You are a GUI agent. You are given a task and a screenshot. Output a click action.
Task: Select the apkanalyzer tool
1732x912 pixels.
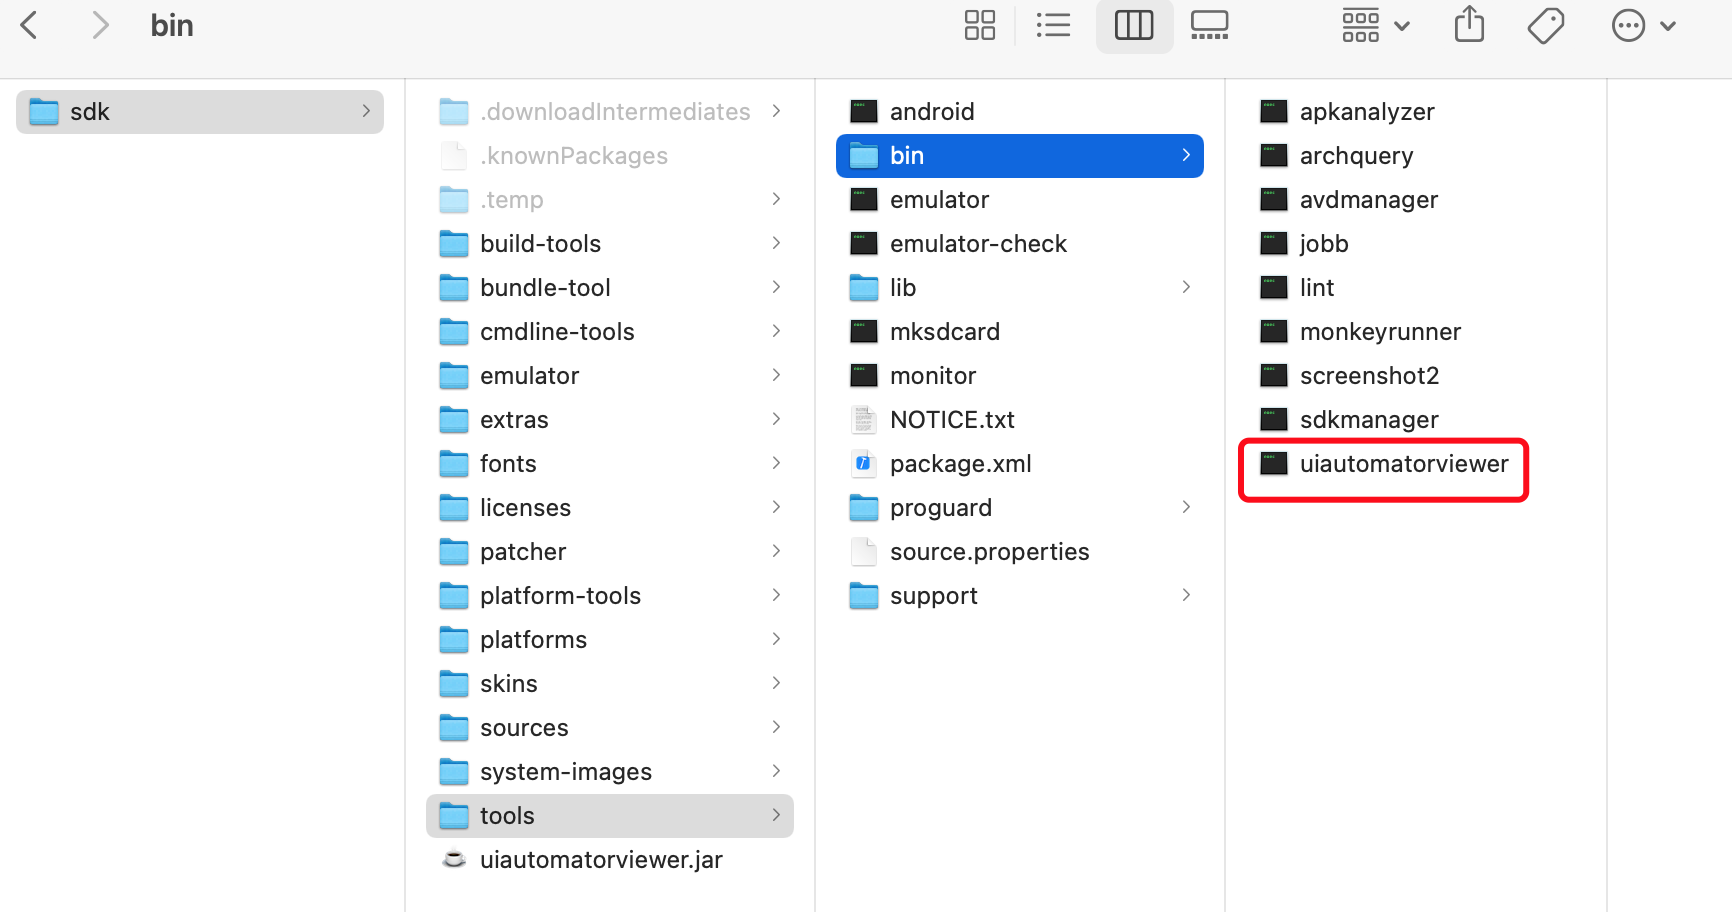point(1367,111)
